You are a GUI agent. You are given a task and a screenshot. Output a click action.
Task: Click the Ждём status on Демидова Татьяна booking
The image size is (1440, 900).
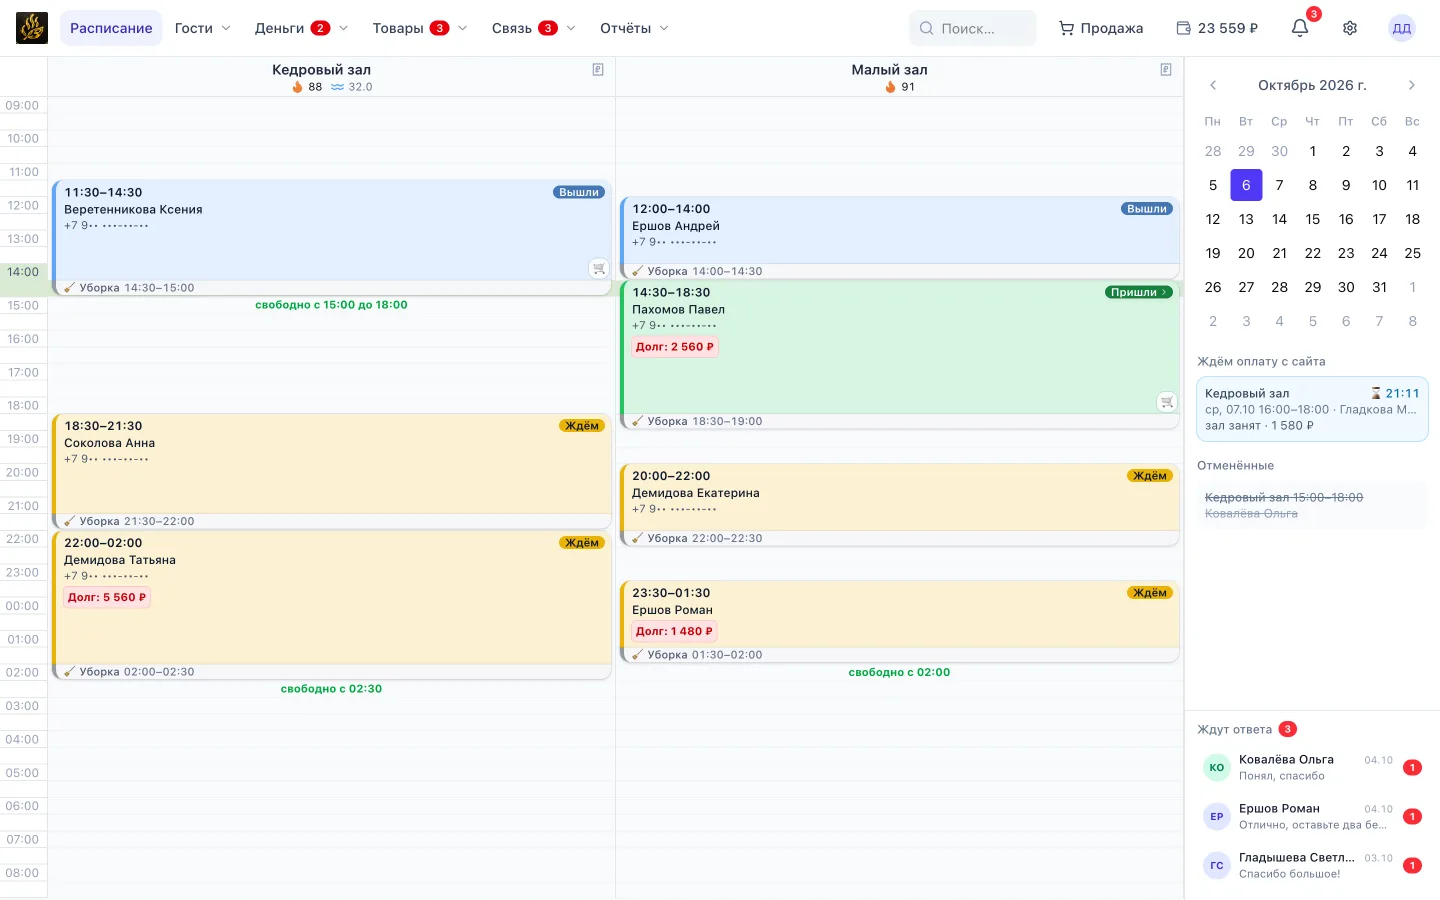(x=582, y=543)
